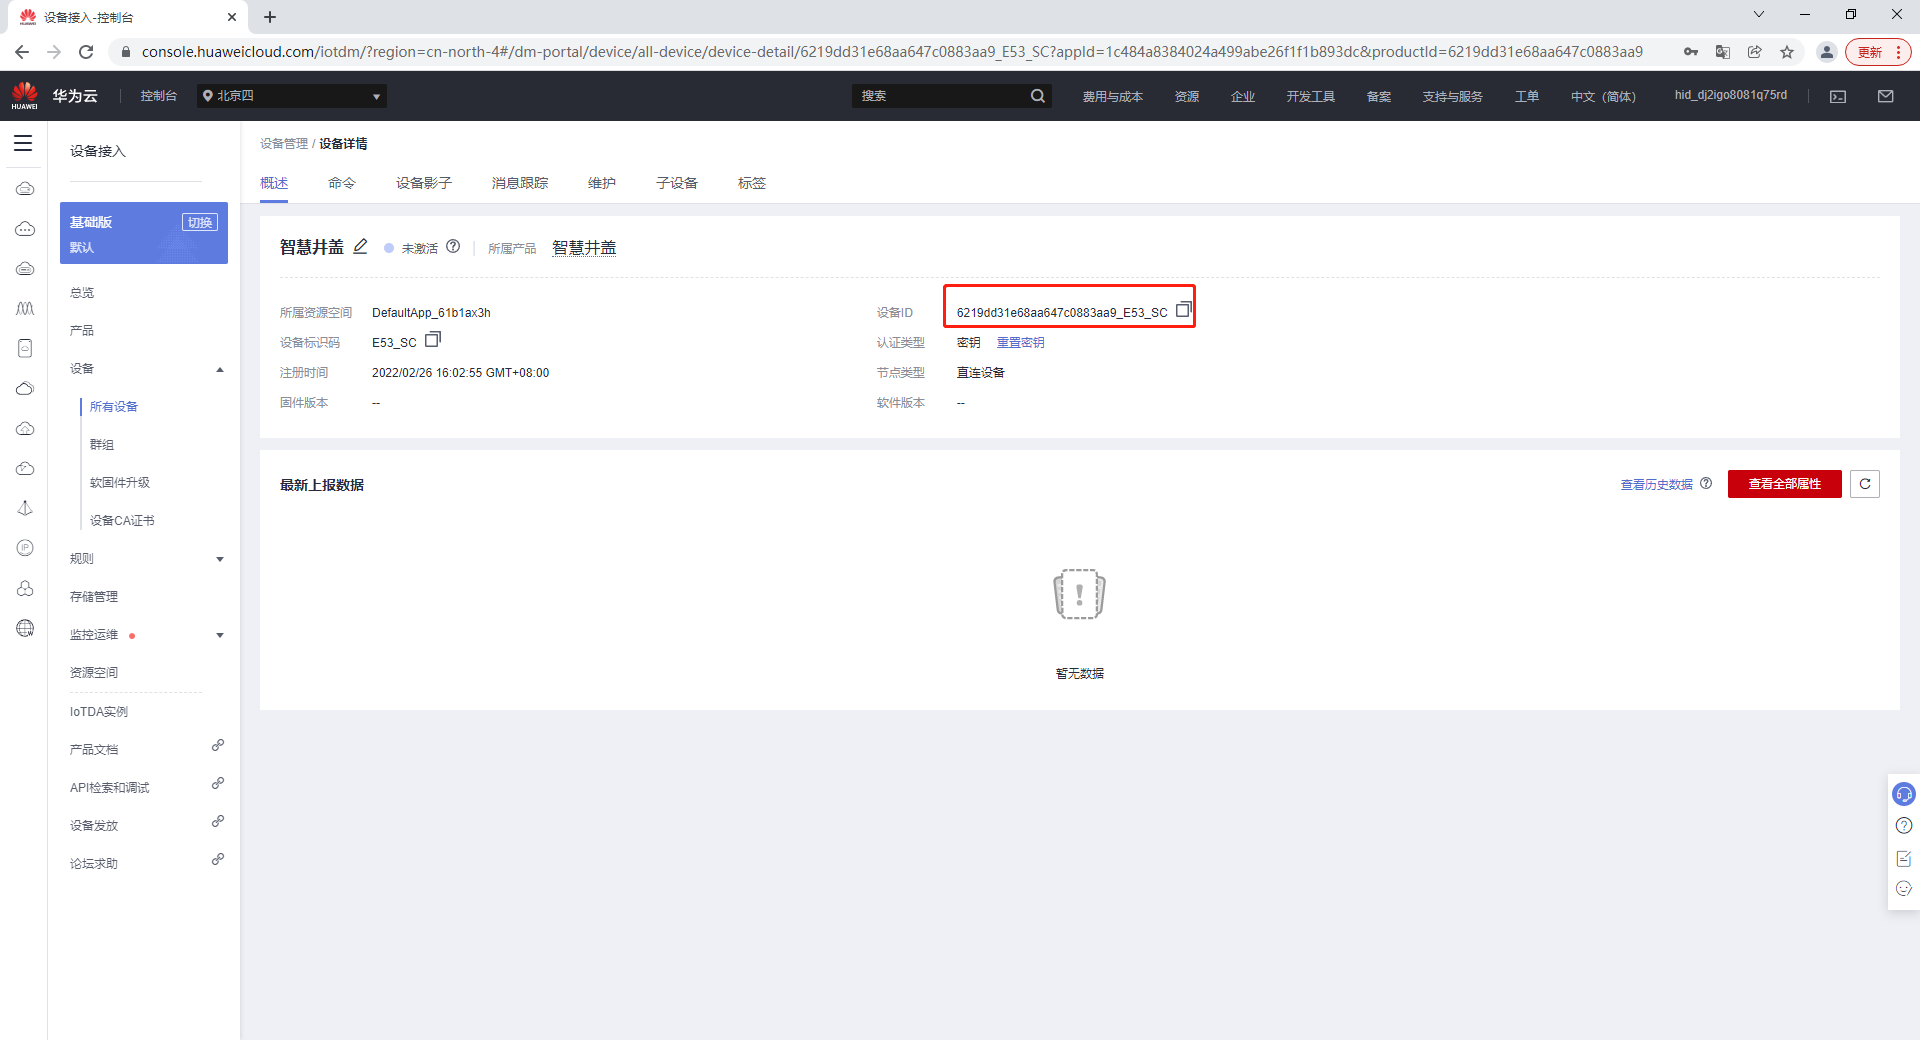
Task: Go to 设备管理 breadcrumb
Action: click(x=284, y=144)
